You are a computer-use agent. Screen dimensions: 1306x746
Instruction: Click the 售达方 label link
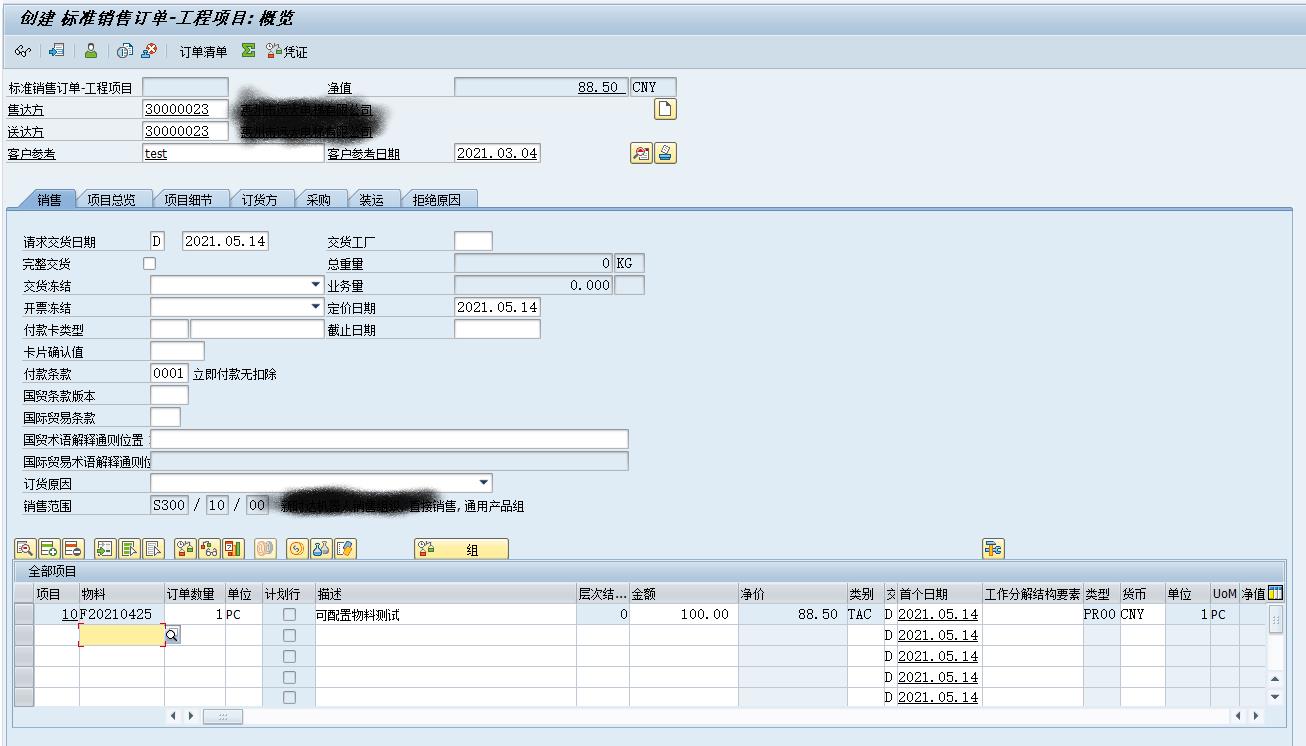point(26,110)
